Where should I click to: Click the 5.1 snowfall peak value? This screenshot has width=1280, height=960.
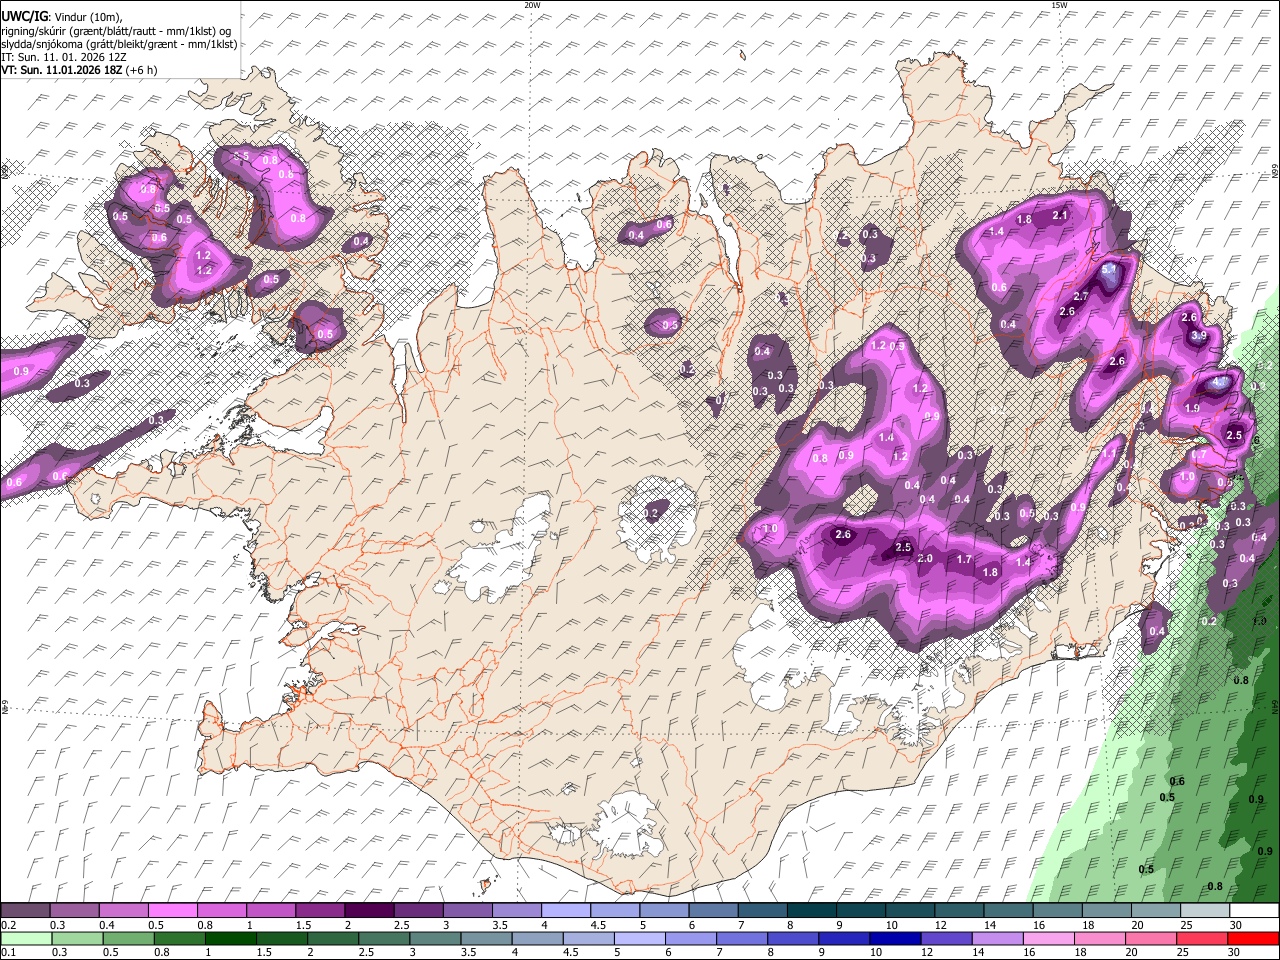1108,270
